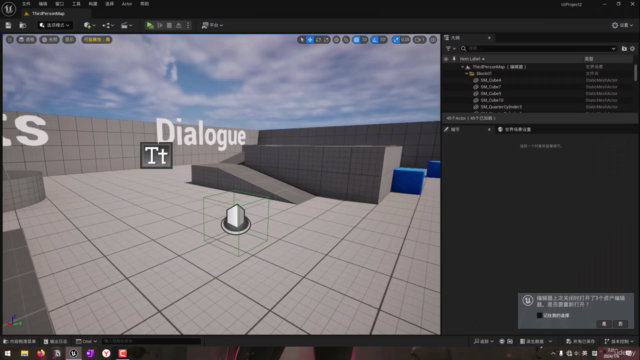Collapse the Block01 folder in the outliner

pos(467,73)
